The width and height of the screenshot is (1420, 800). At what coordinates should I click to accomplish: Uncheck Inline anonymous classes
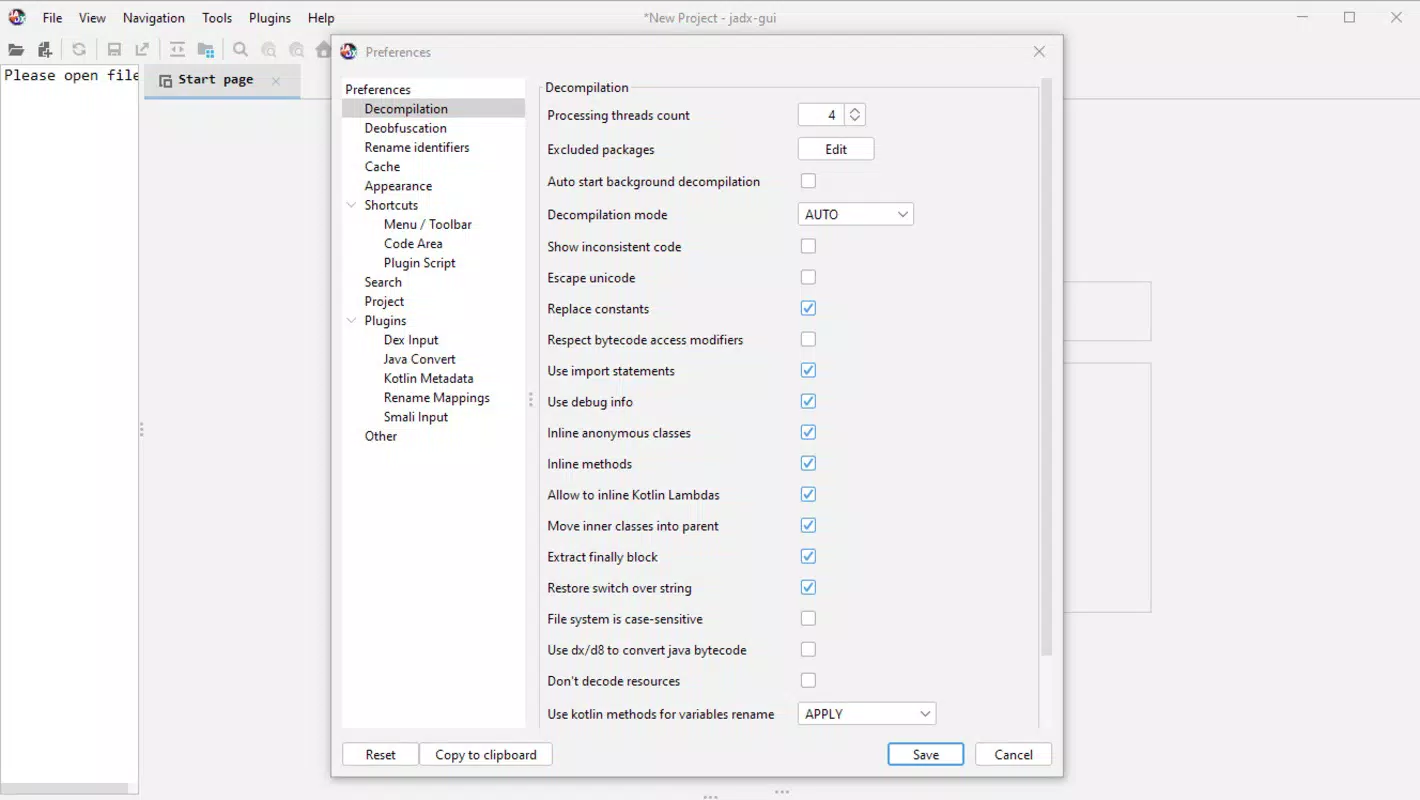coord(808,432)
